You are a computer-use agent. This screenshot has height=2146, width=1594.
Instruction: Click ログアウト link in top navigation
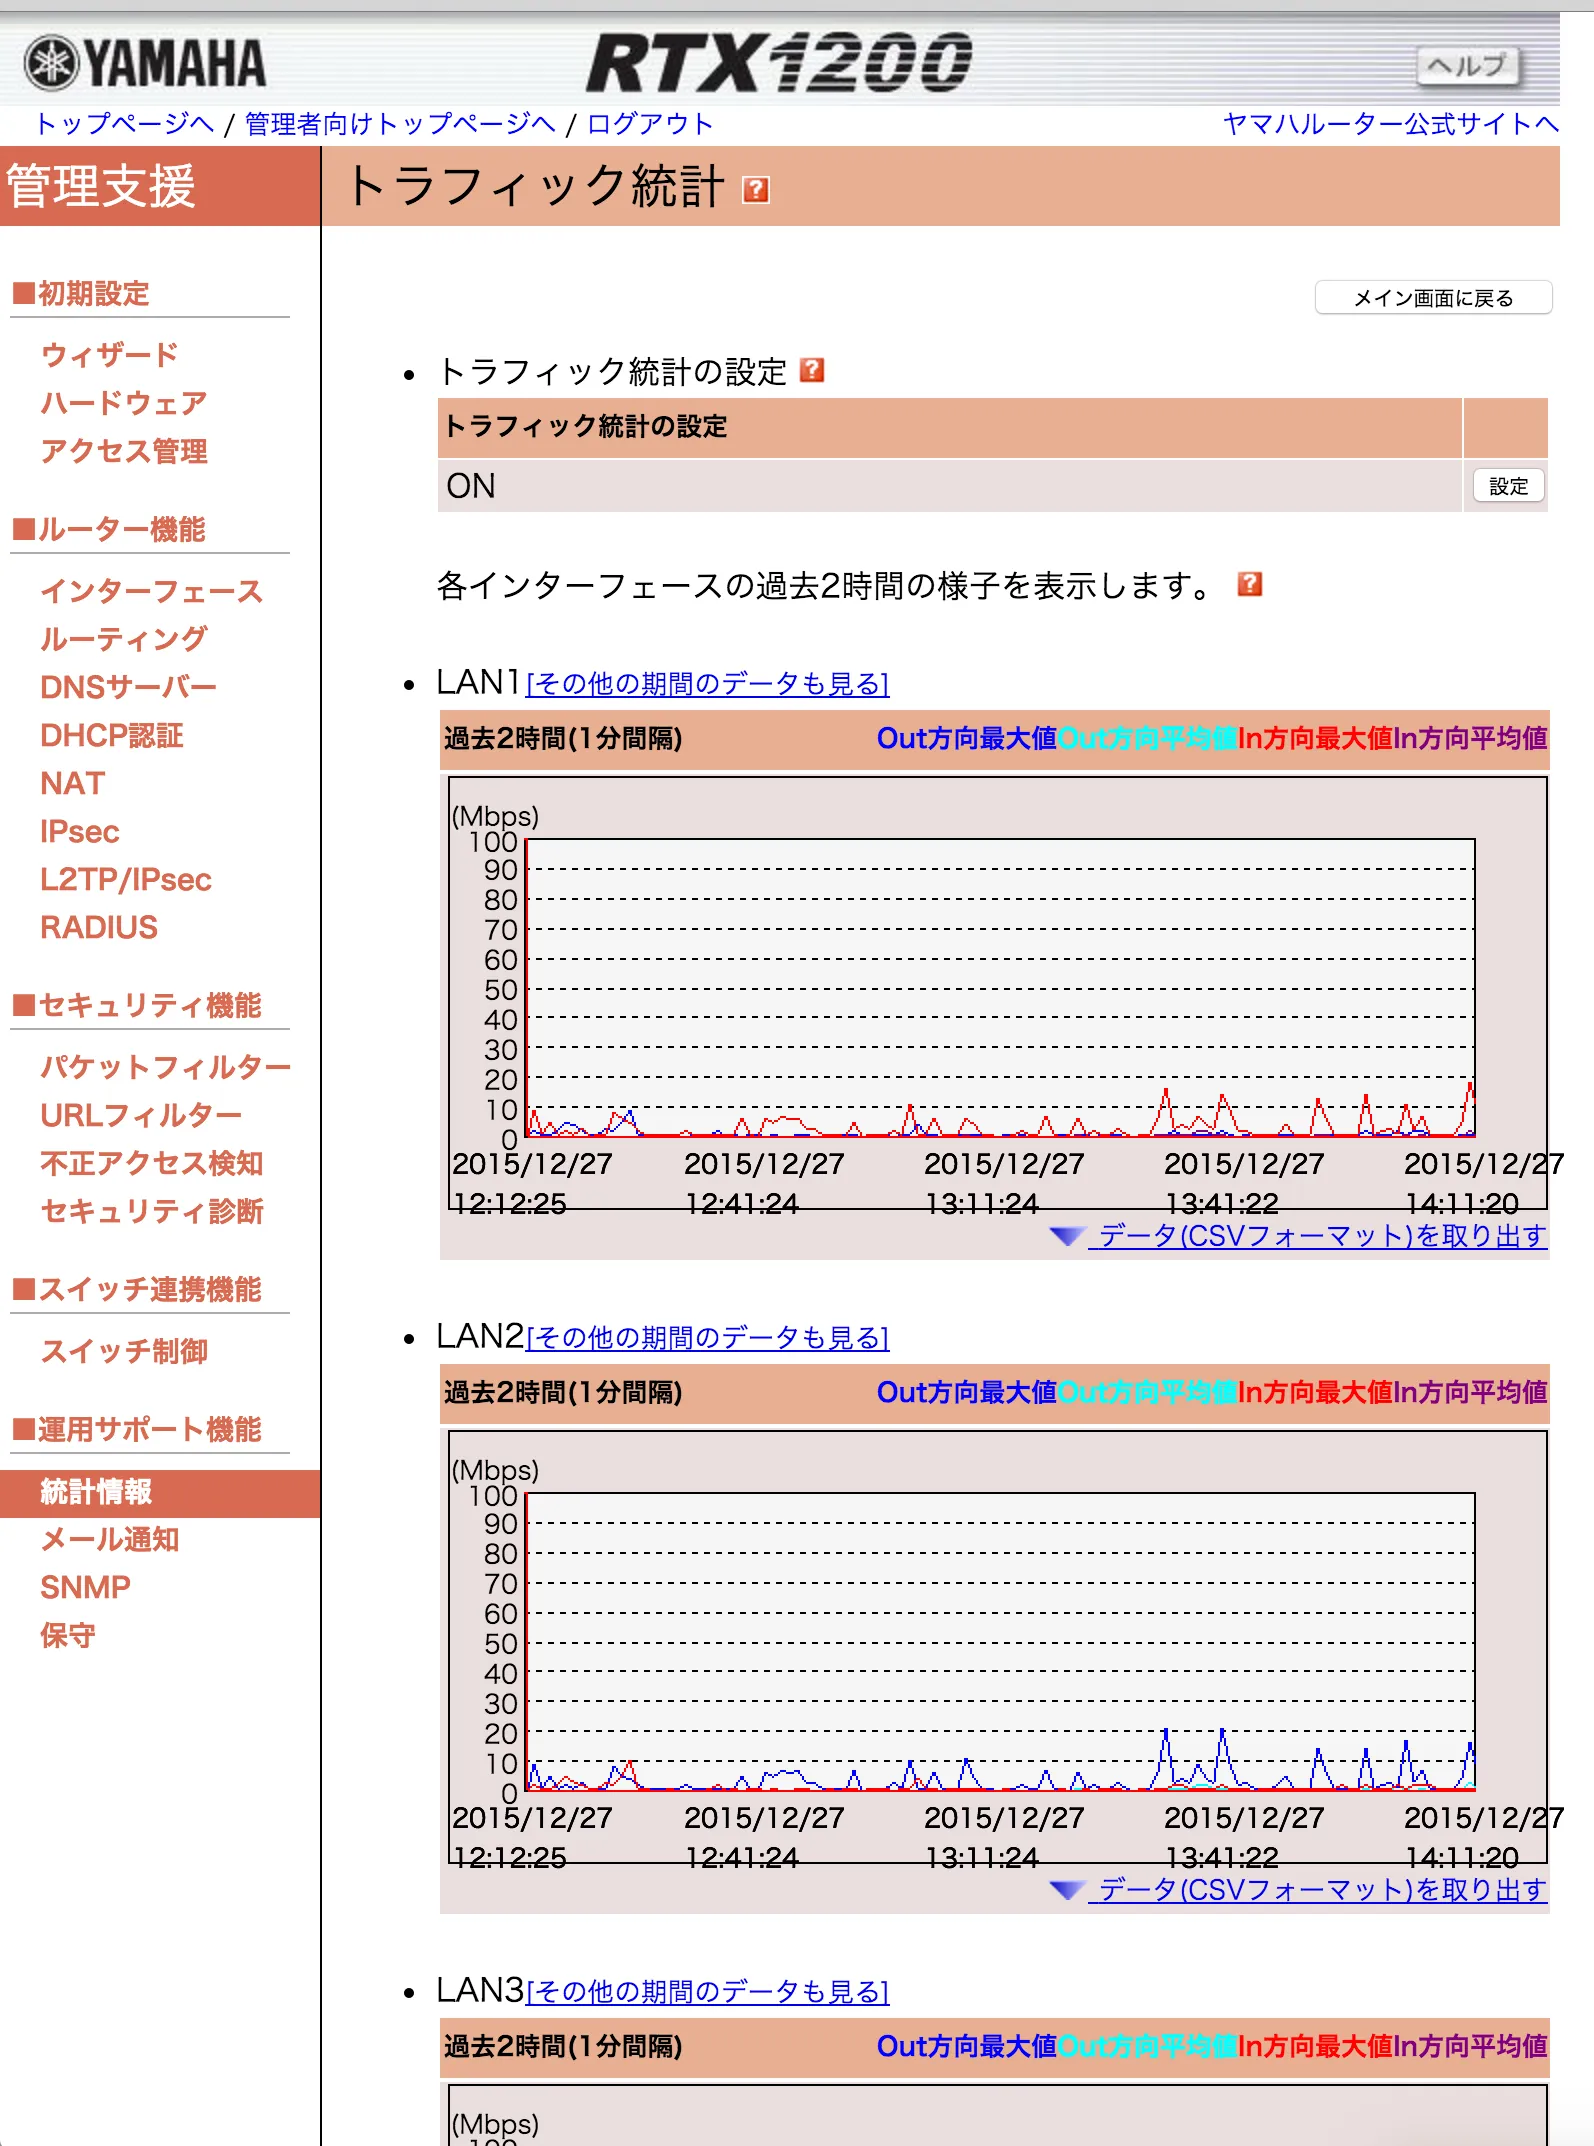pyautogui.click(x=649, y=124)
